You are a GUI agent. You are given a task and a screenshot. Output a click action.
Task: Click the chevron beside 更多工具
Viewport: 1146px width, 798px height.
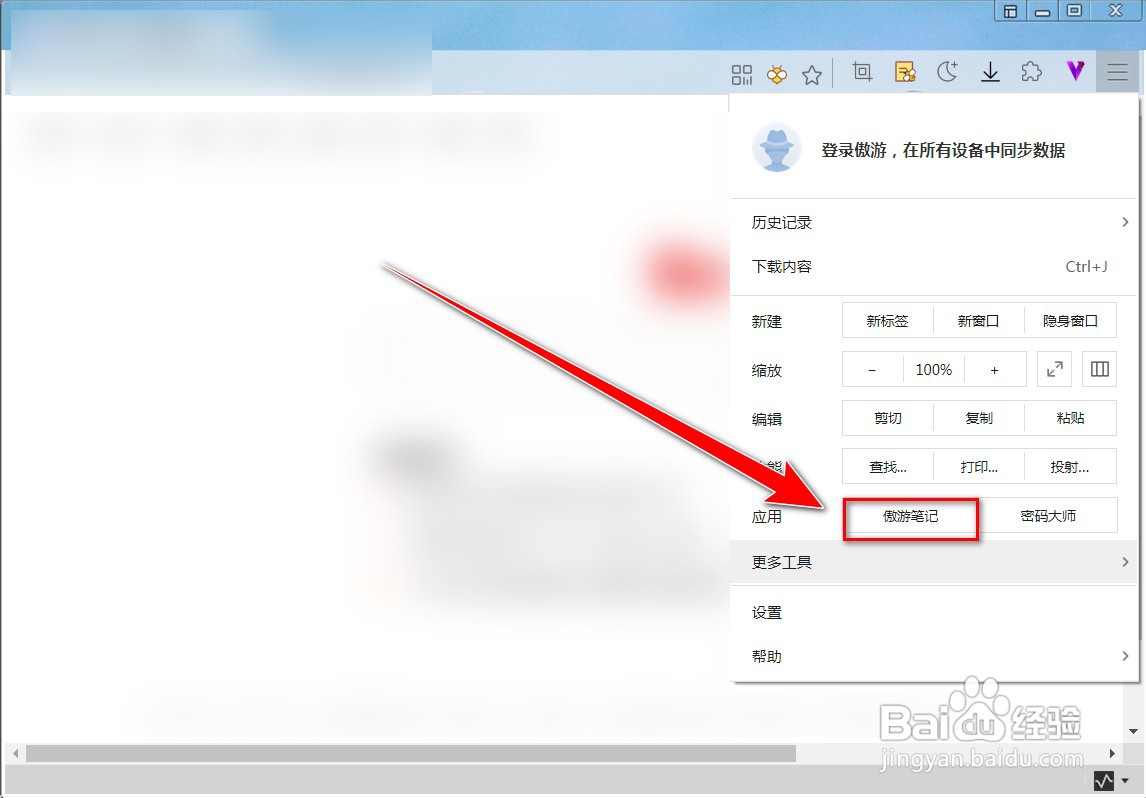coord(1126,562)
